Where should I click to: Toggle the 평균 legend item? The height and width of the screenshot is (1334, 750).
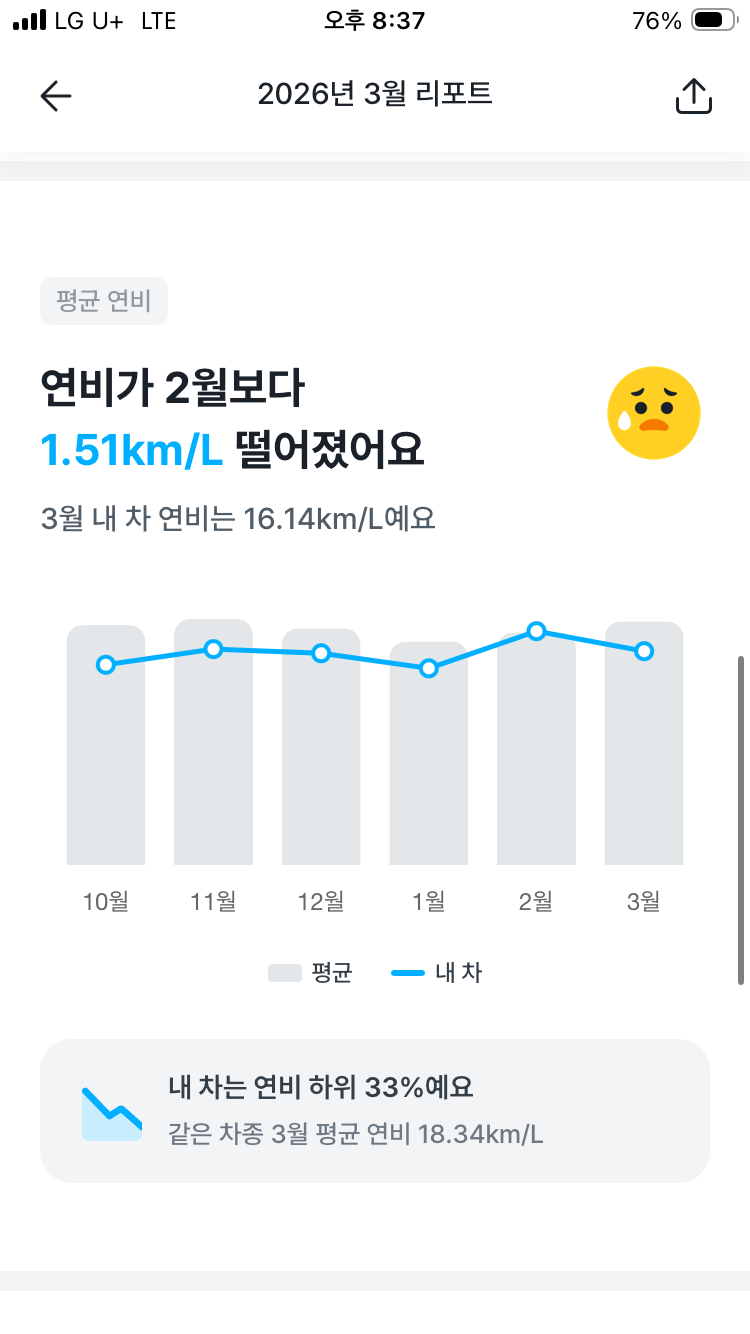[310, 972]
